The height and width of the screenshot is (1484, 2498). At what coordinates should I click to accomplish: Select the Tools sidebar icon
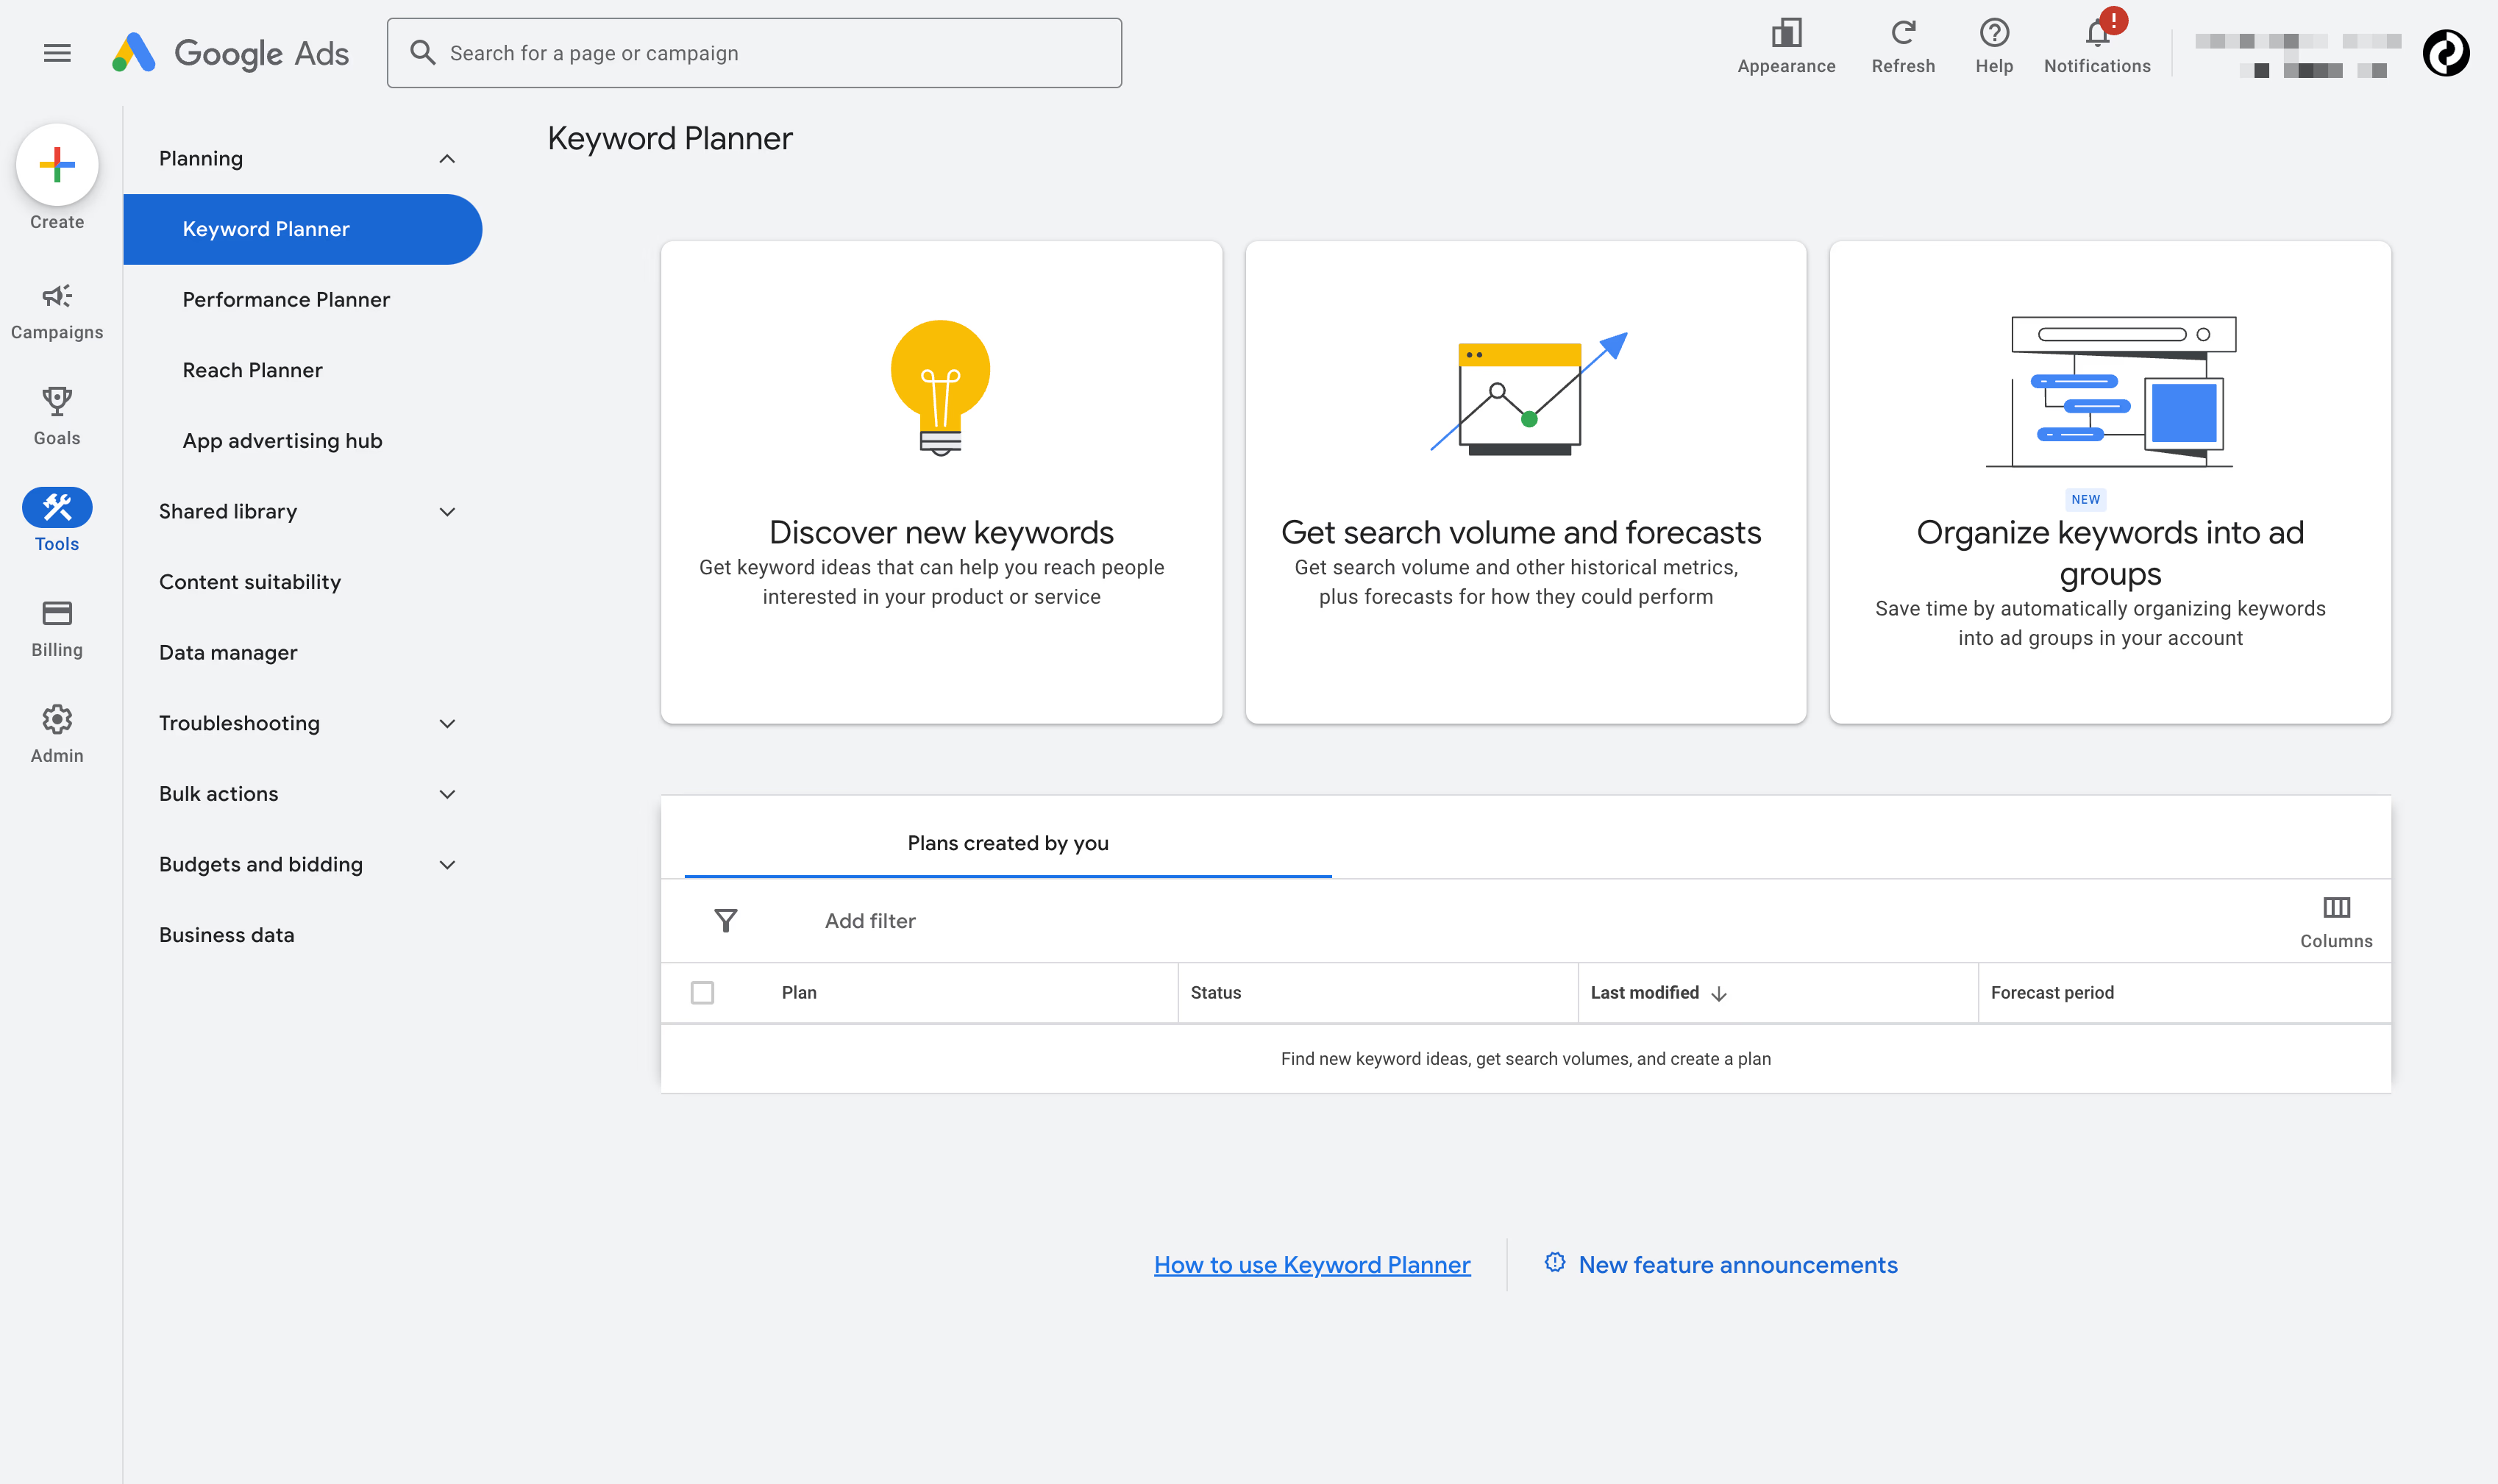pyautogui.click(x=57, y=507)
